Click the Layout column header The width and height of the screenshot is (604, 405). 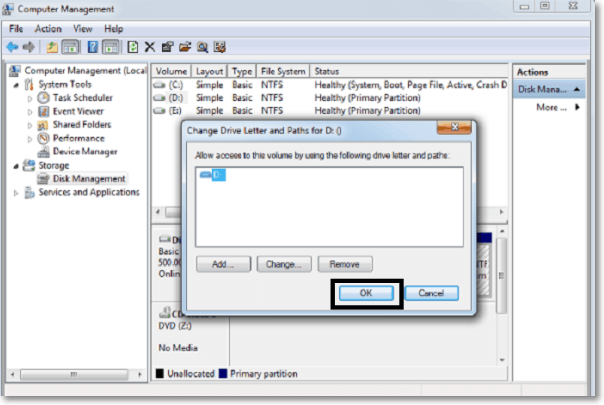coord(209,71)
